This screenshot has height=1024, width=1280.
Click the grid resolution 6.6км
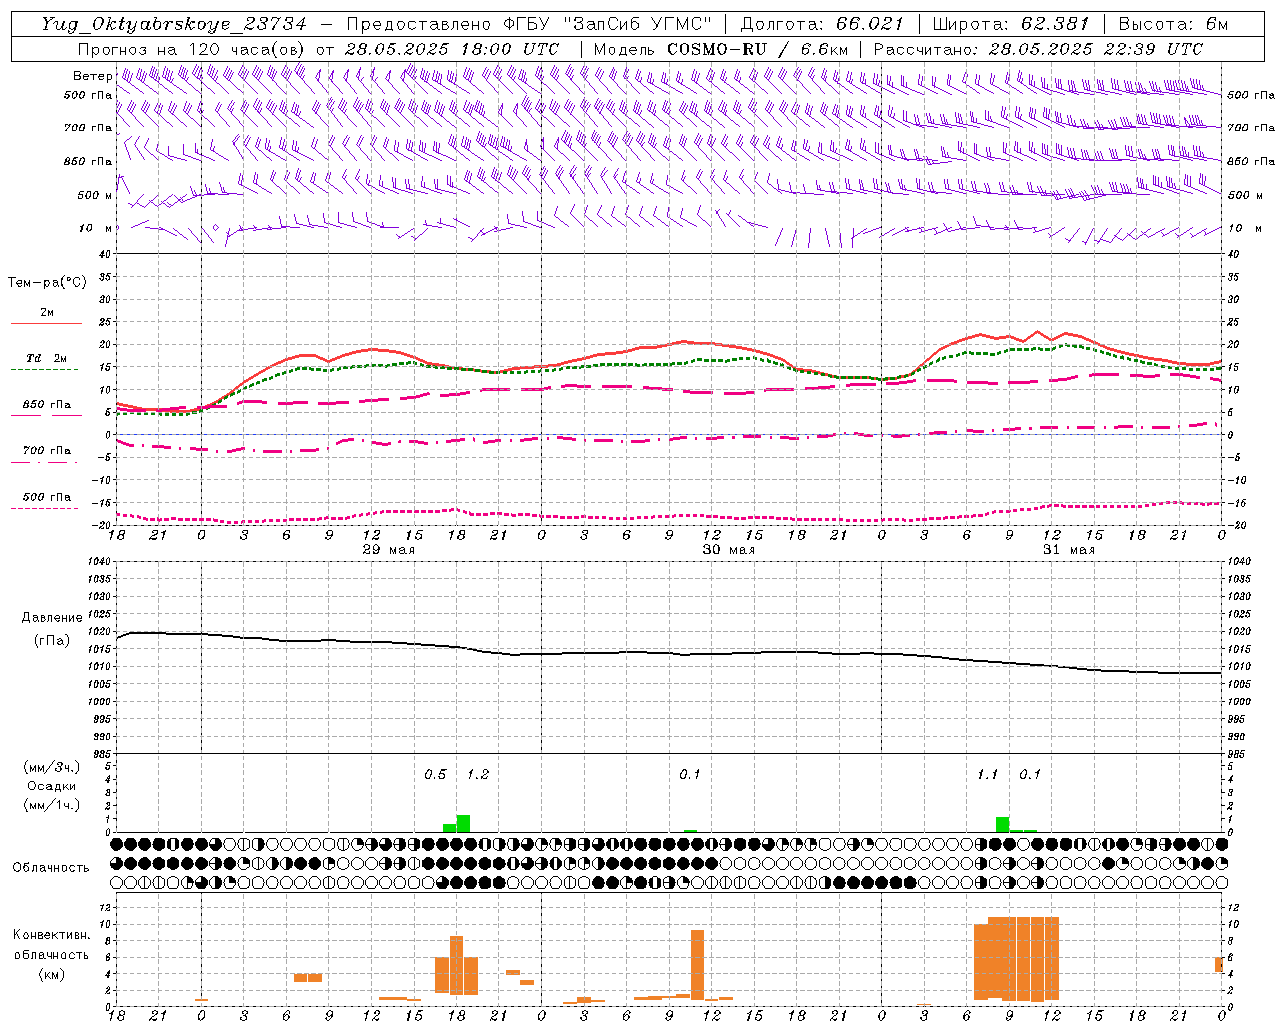pyautogui.click(x=825, y=49)
